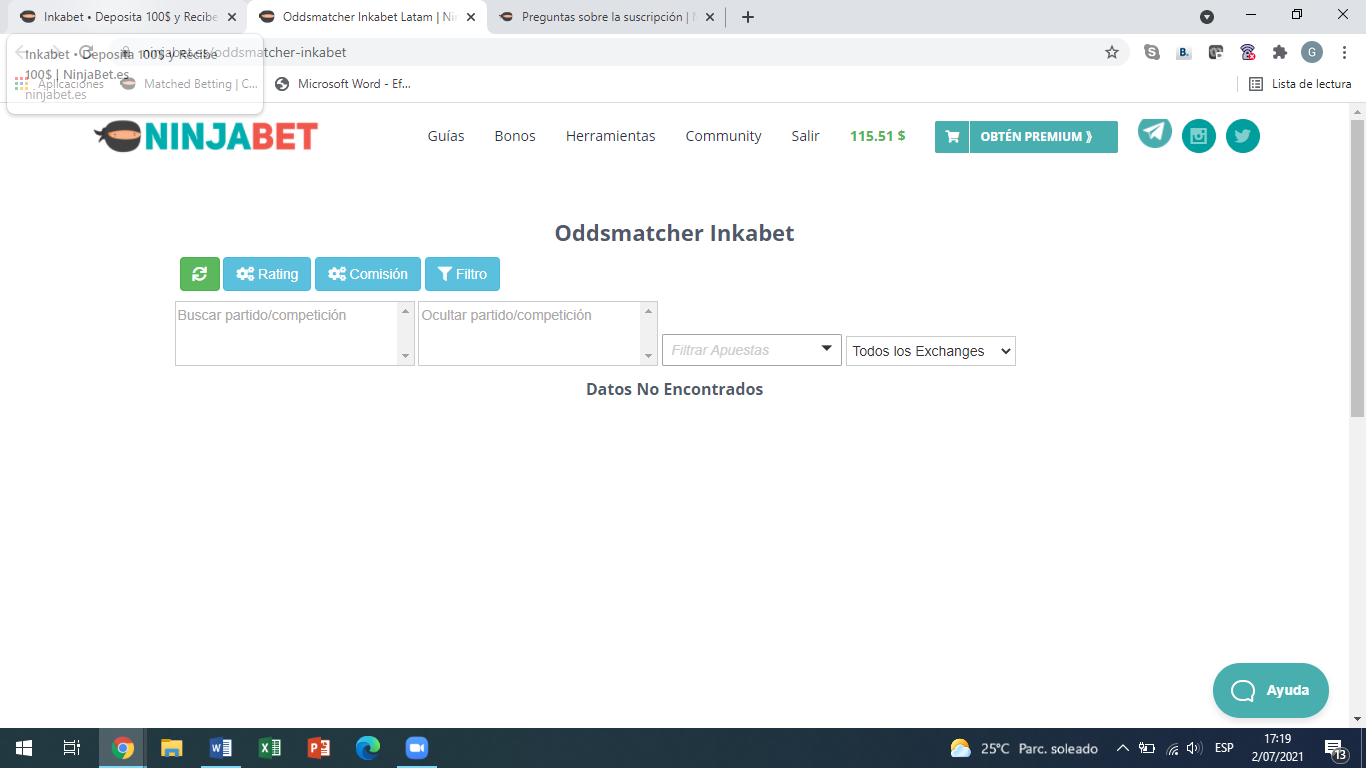
Task: Open the Guías menu
Action: (446, 136)
